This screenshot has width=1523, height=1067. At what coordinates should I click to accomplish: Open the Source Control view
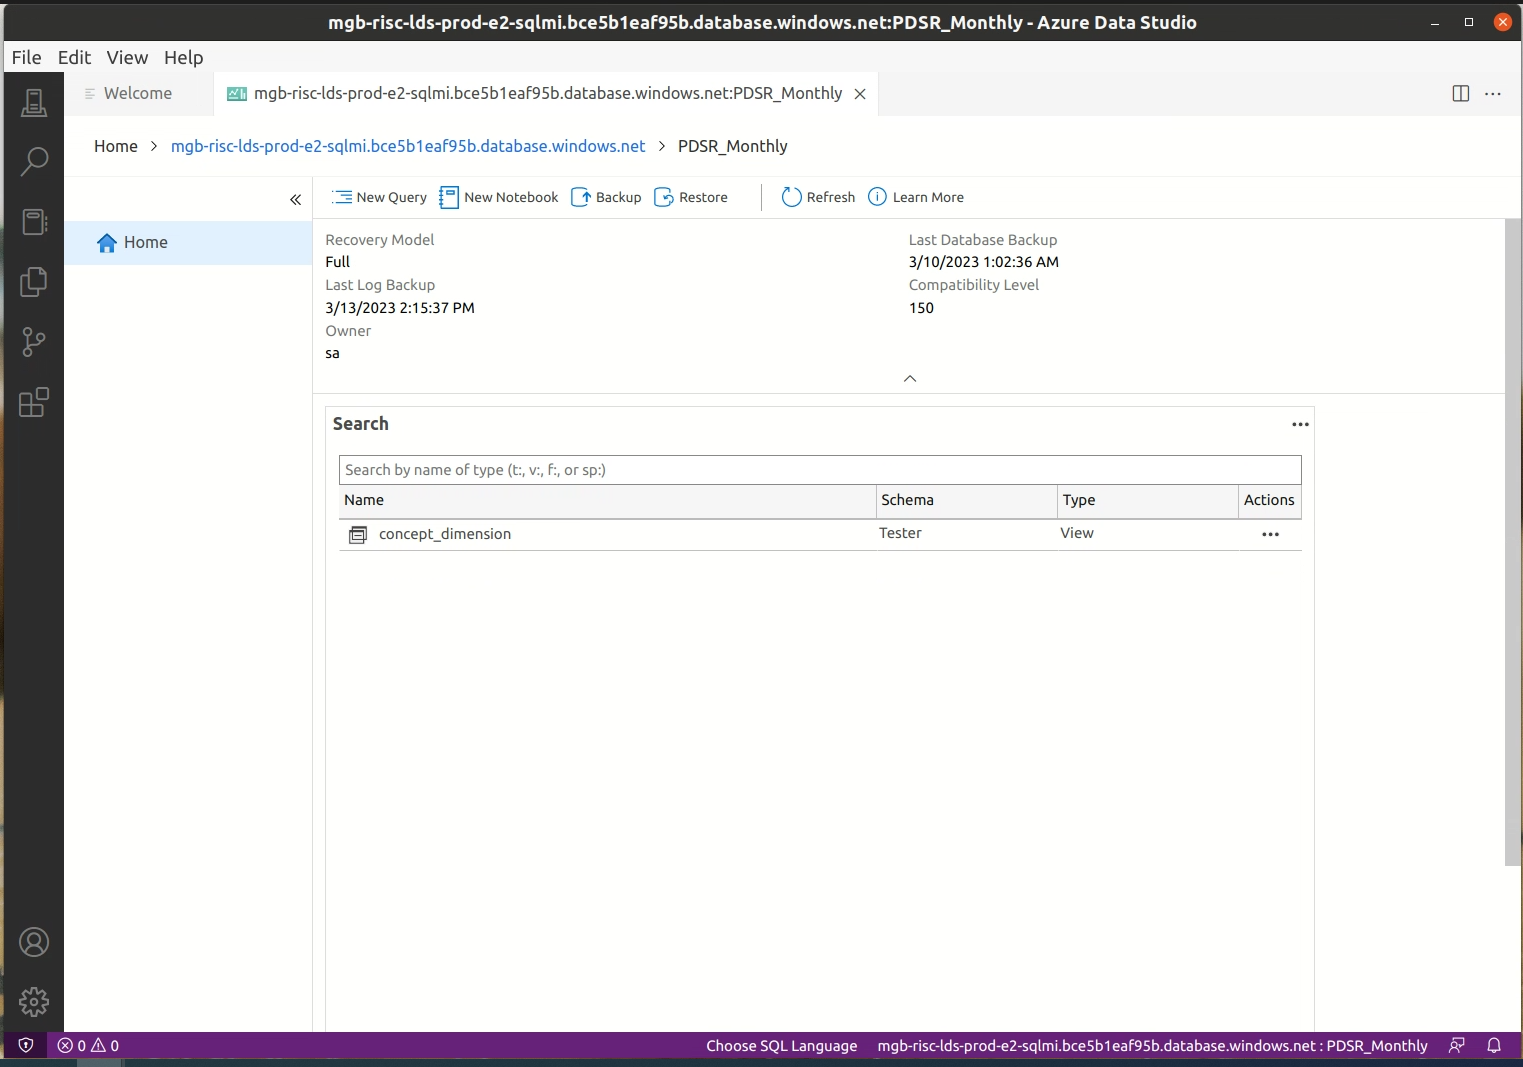pyautogui.click(x=34, y=342)
